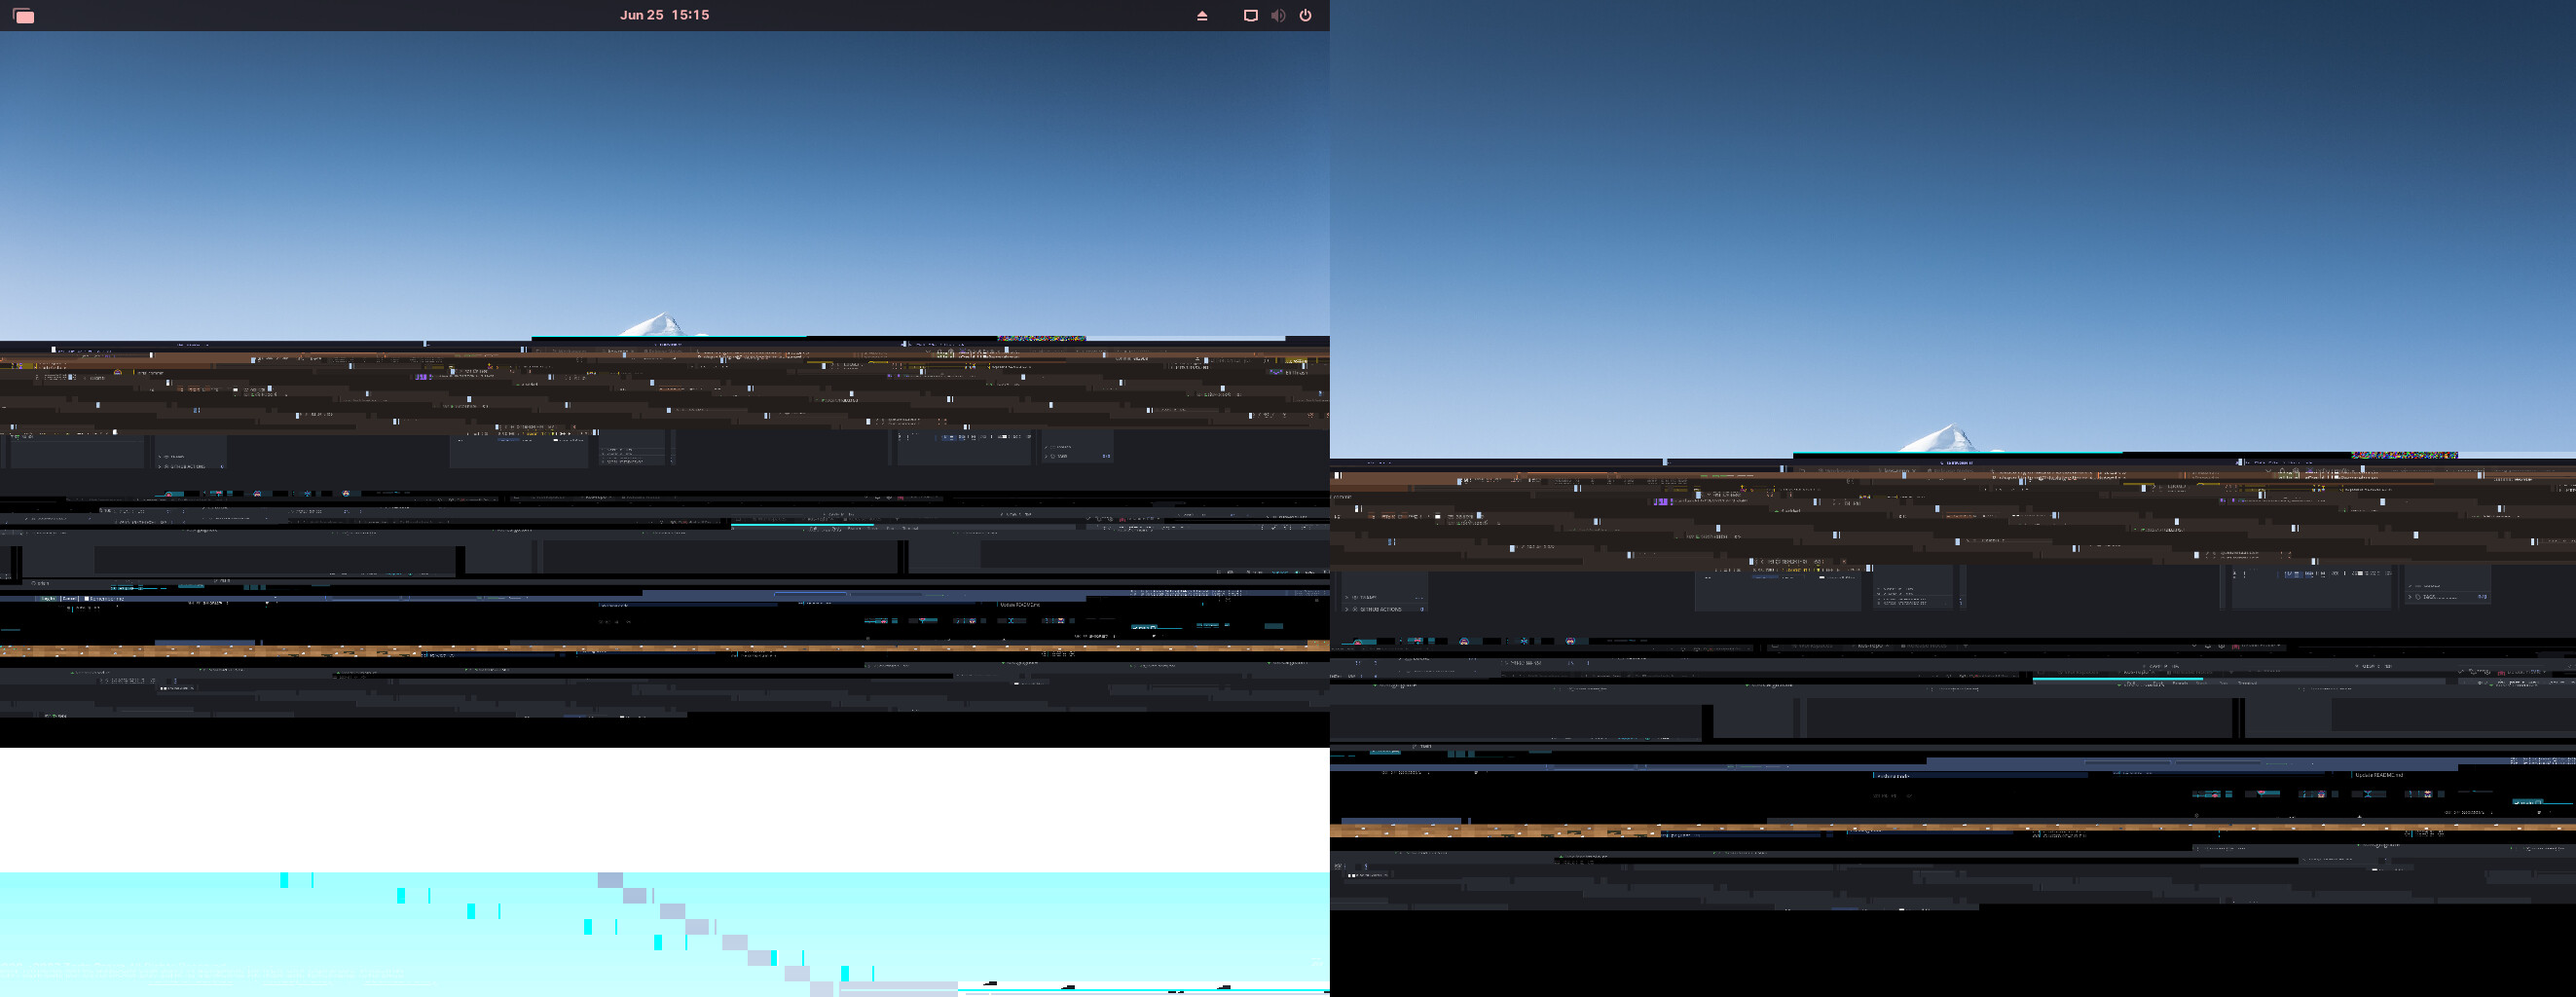Click the eject icon in the top bar
This screenshot has width=2576, height=997.
(x=1202, y=15)
